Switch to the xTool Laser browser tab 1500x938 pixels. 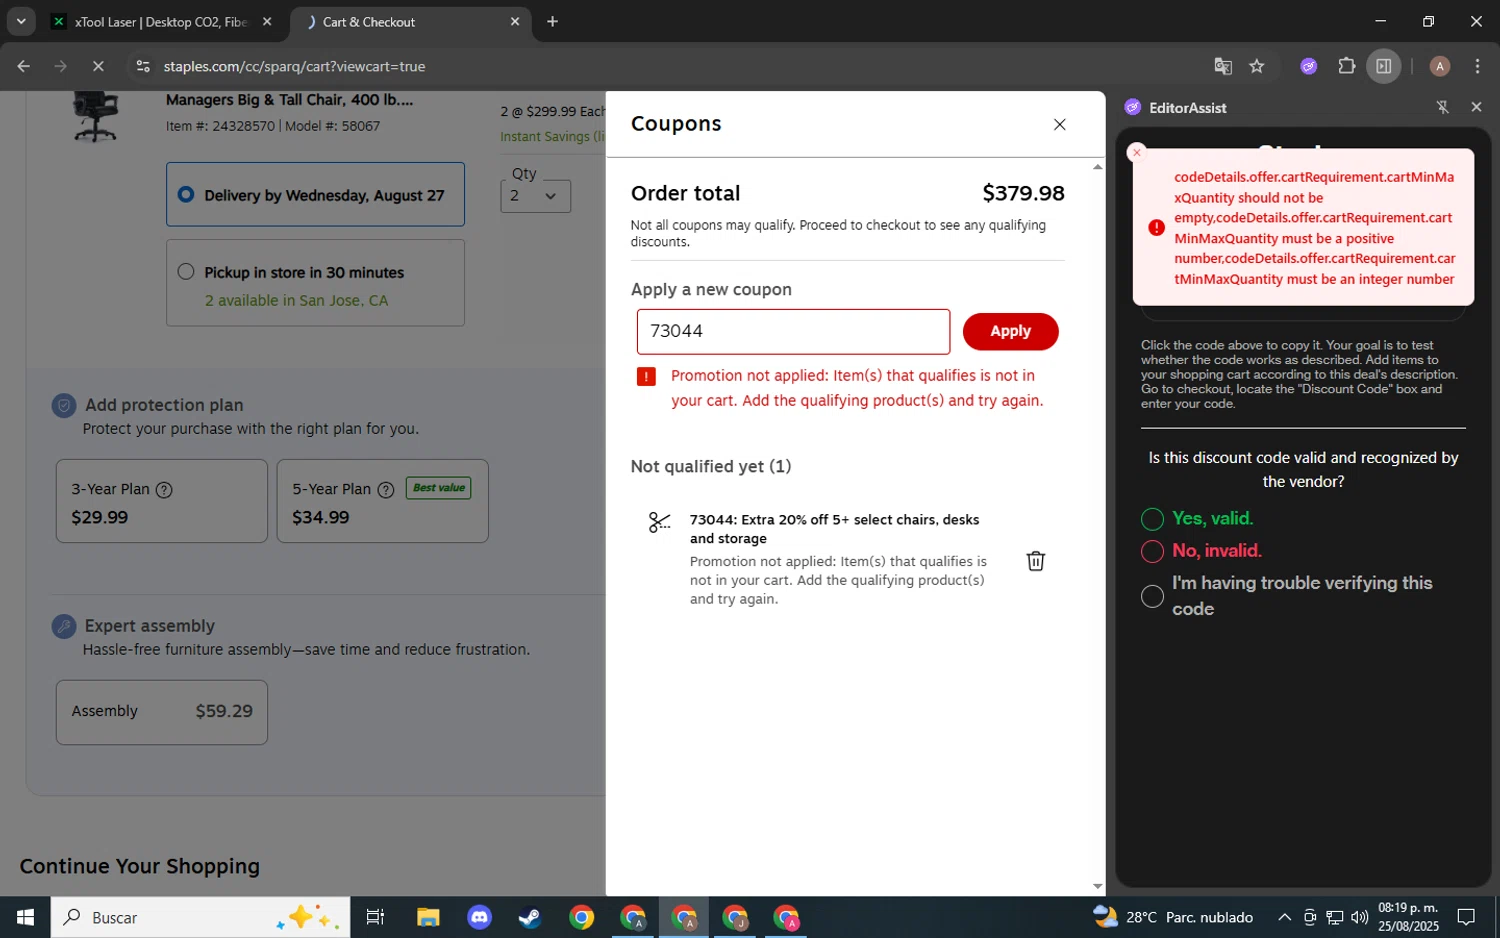click(160, 22)
